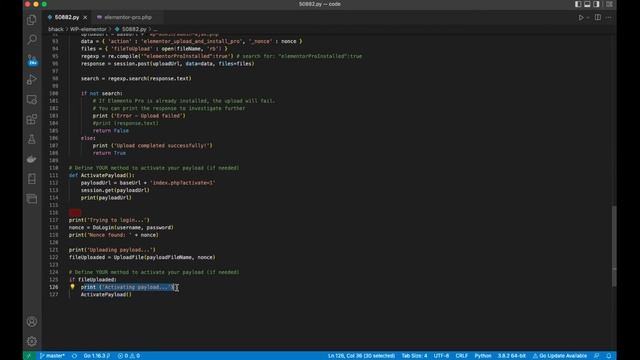Viewport: 640px width, 360px height.
Task: Open the Docker whale view
Action: click(31, 159)
